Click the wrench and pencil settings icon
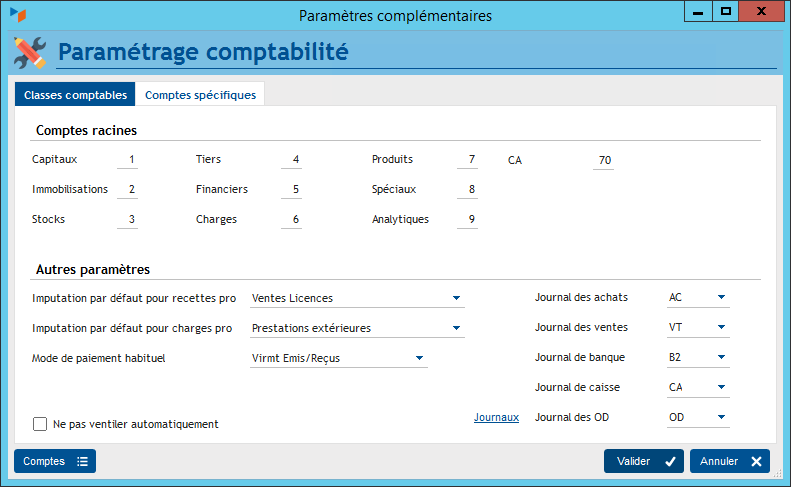791x487 pixels. click(x=30, y=51)
